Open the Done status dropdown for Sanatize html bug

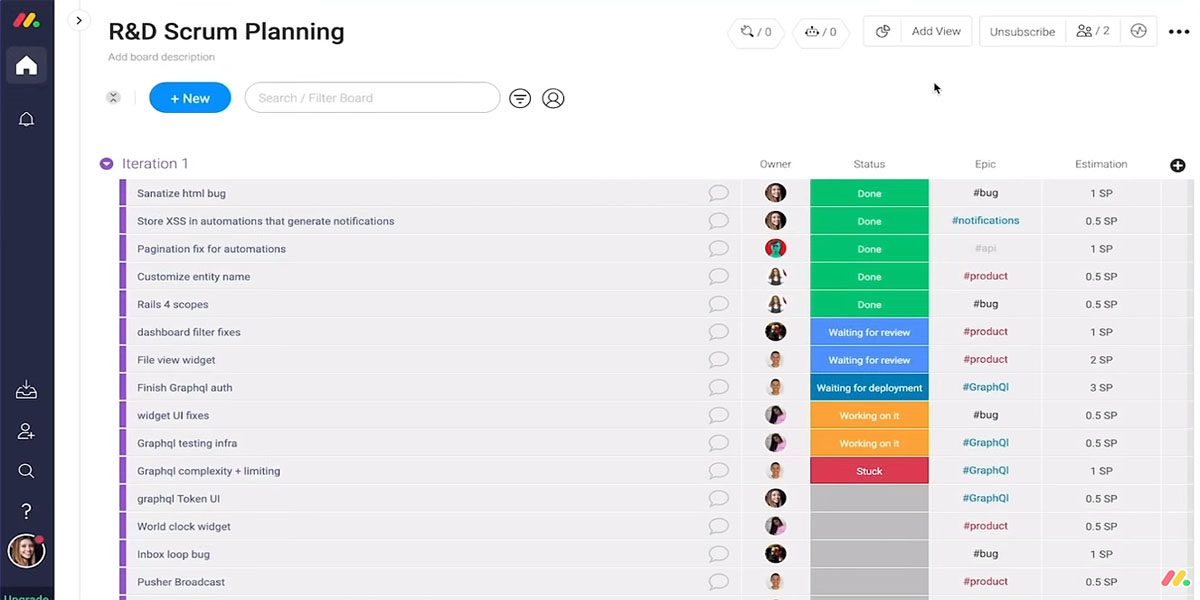[x=869, y=192]
